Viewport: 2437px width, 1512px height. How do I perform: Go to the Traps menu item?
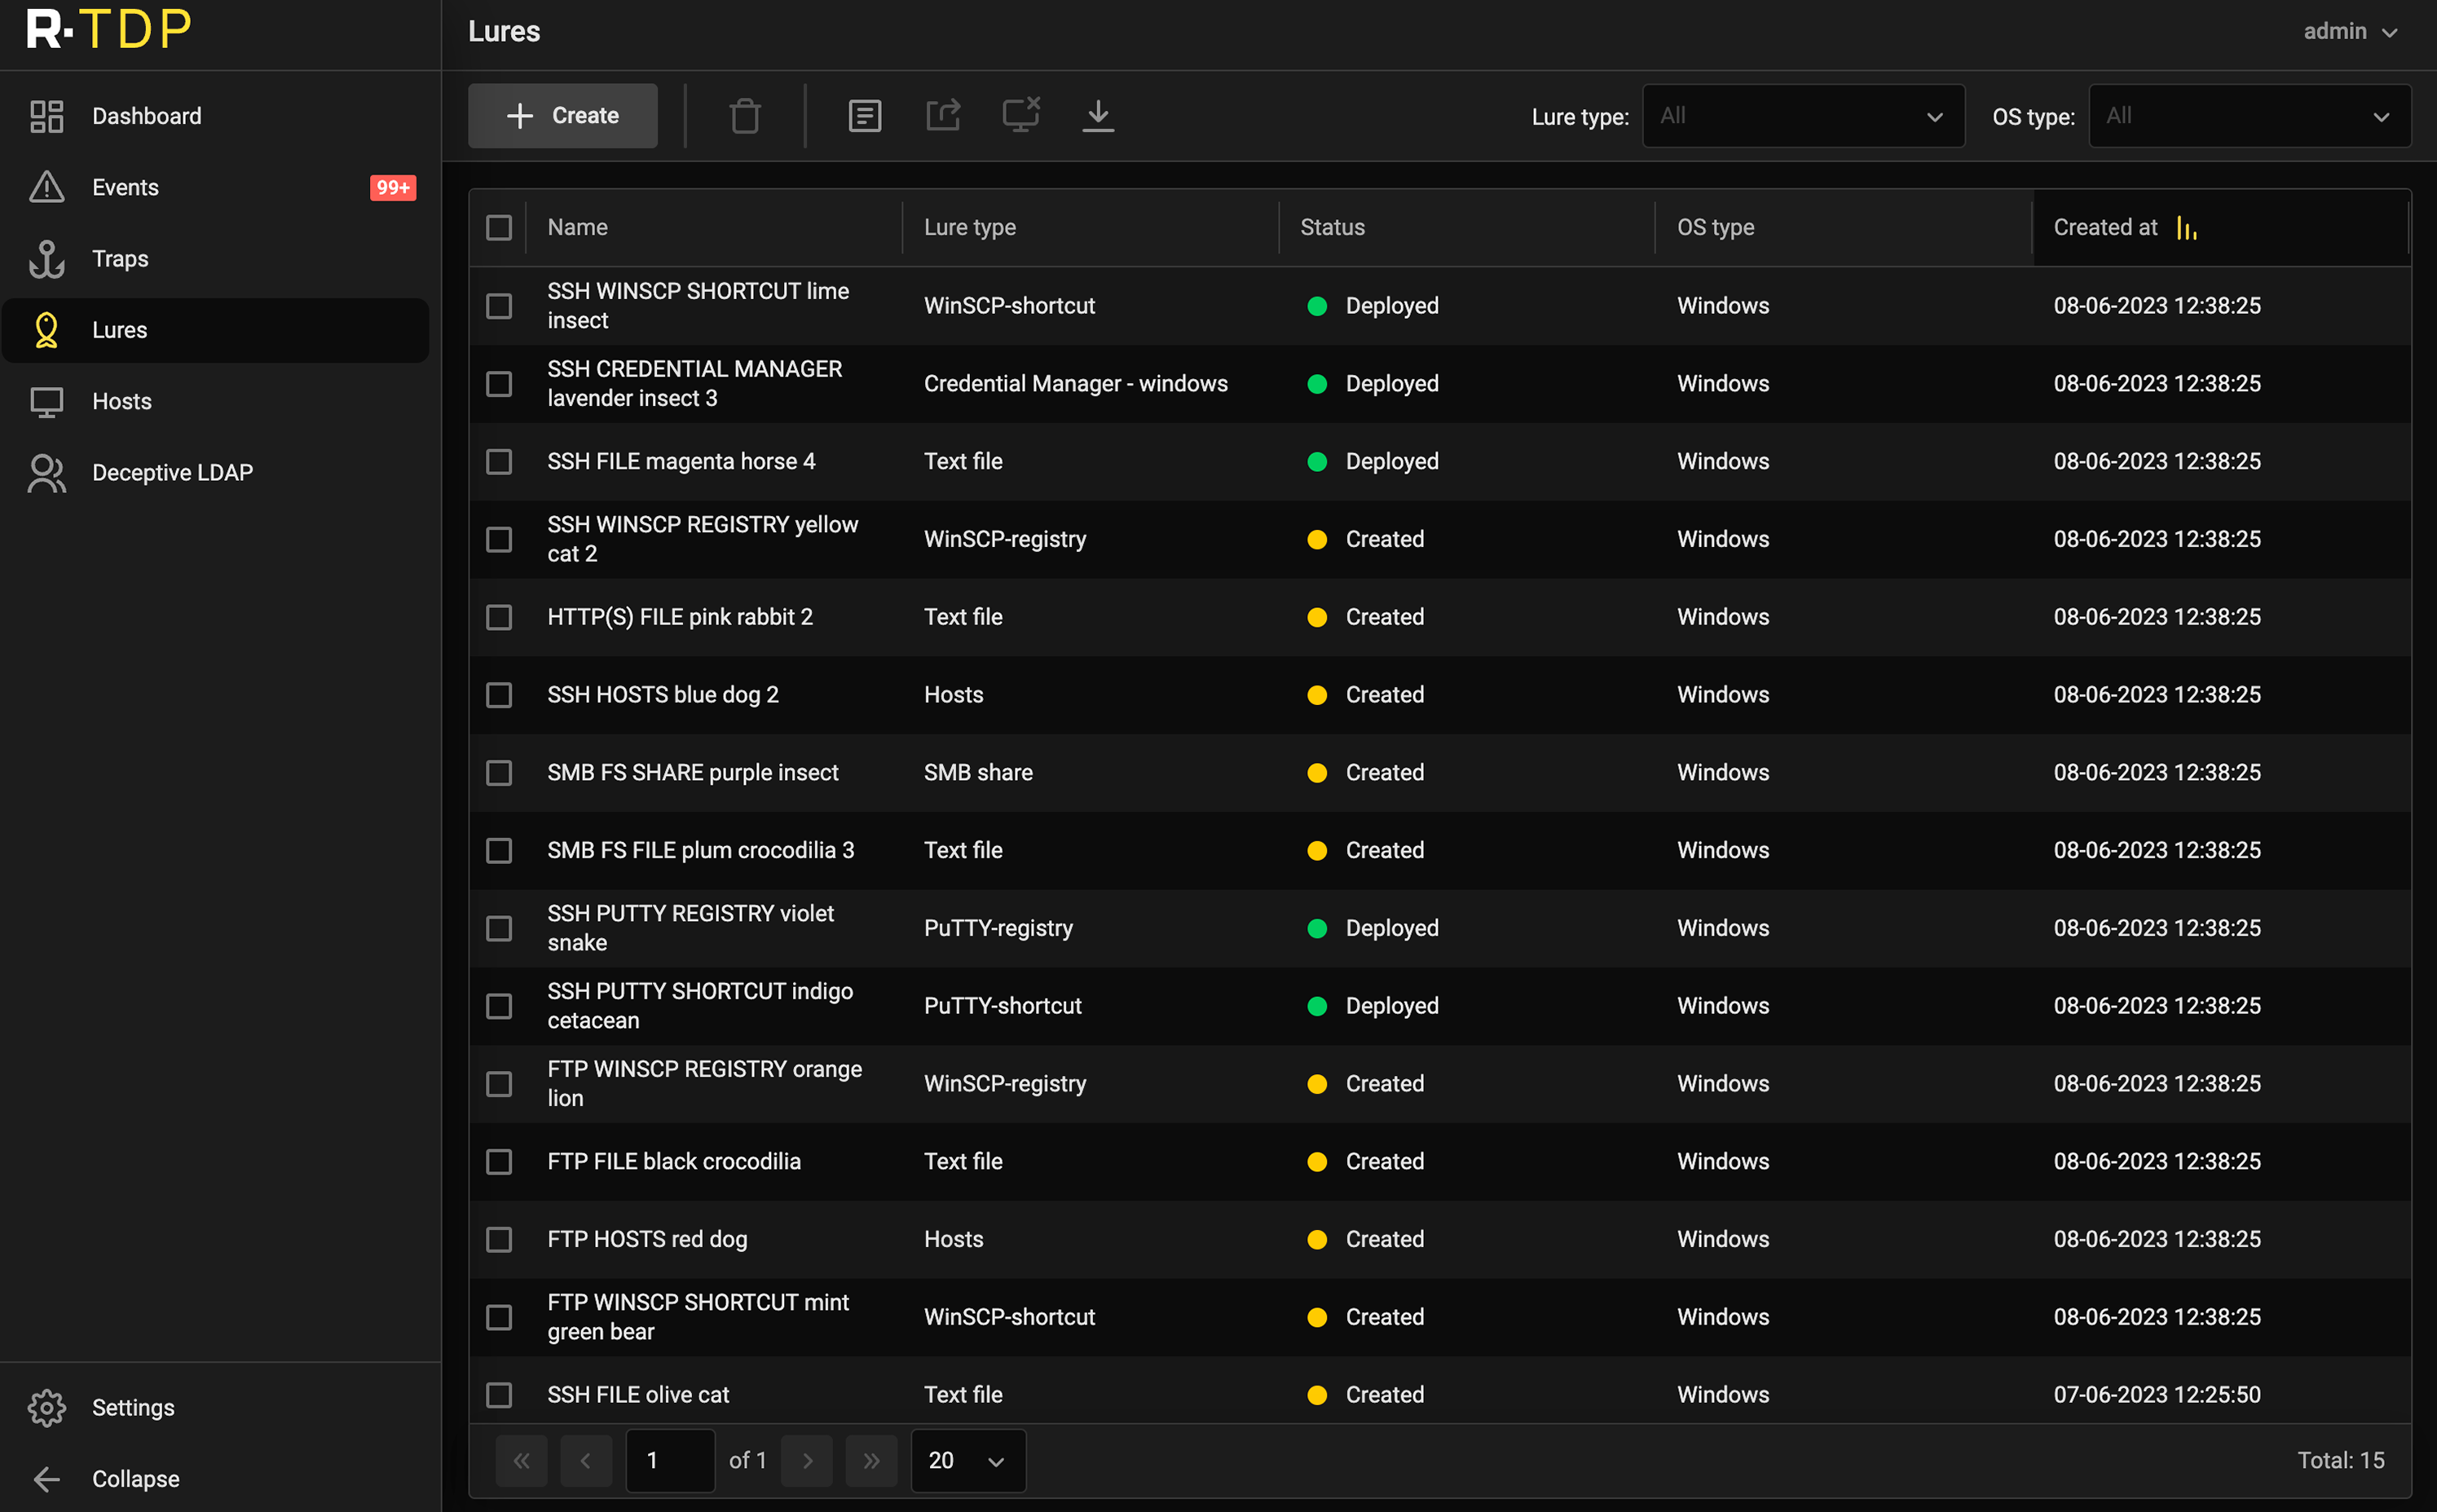(120, 259)
